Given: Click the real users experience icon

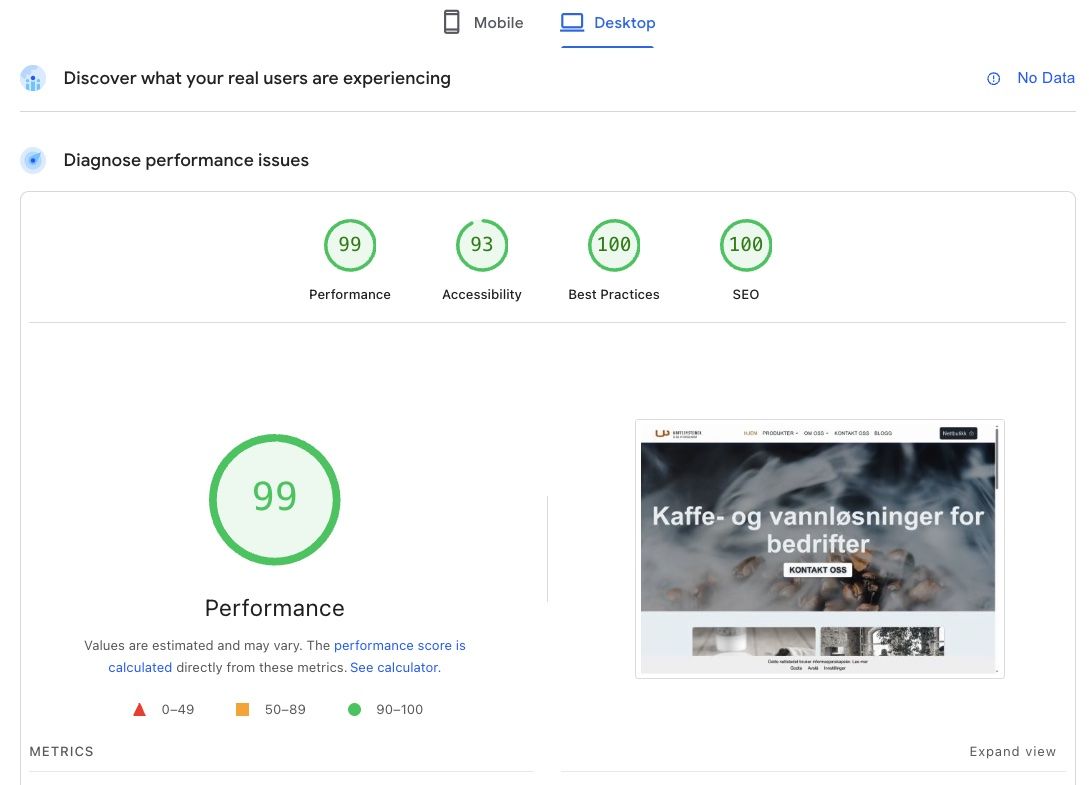Looking at the screenshot, I should pos(33,79).
